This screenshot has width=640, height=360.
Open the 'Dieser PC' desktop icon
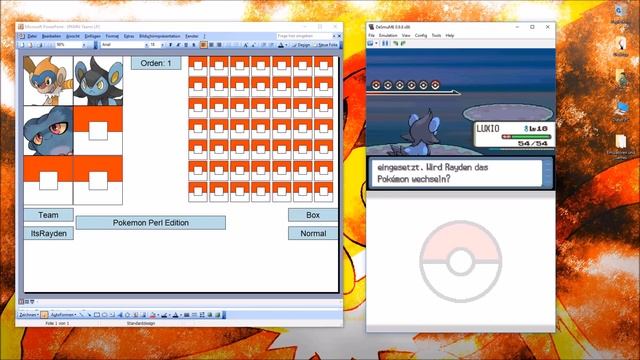click(x=620, y=112)
